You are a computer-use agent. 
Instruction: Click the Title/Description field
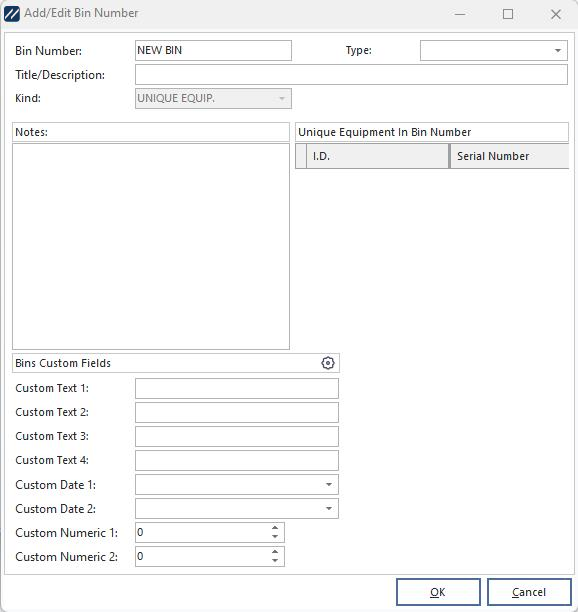tap(351, 75)
